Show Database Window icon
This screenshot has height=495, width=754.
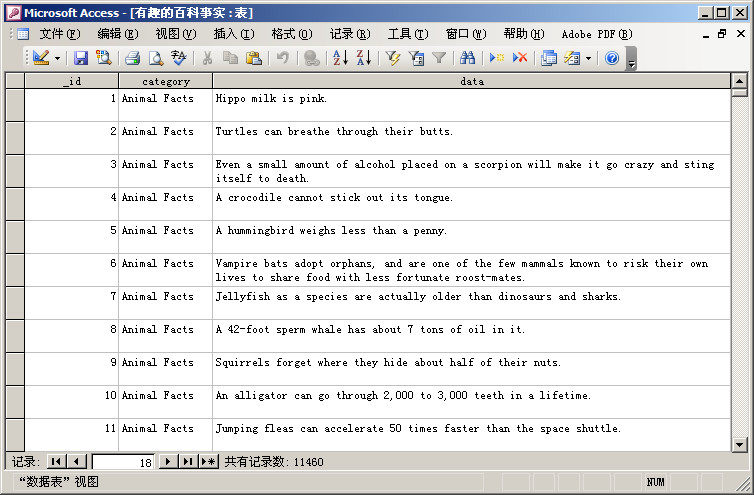click(549, 58)
